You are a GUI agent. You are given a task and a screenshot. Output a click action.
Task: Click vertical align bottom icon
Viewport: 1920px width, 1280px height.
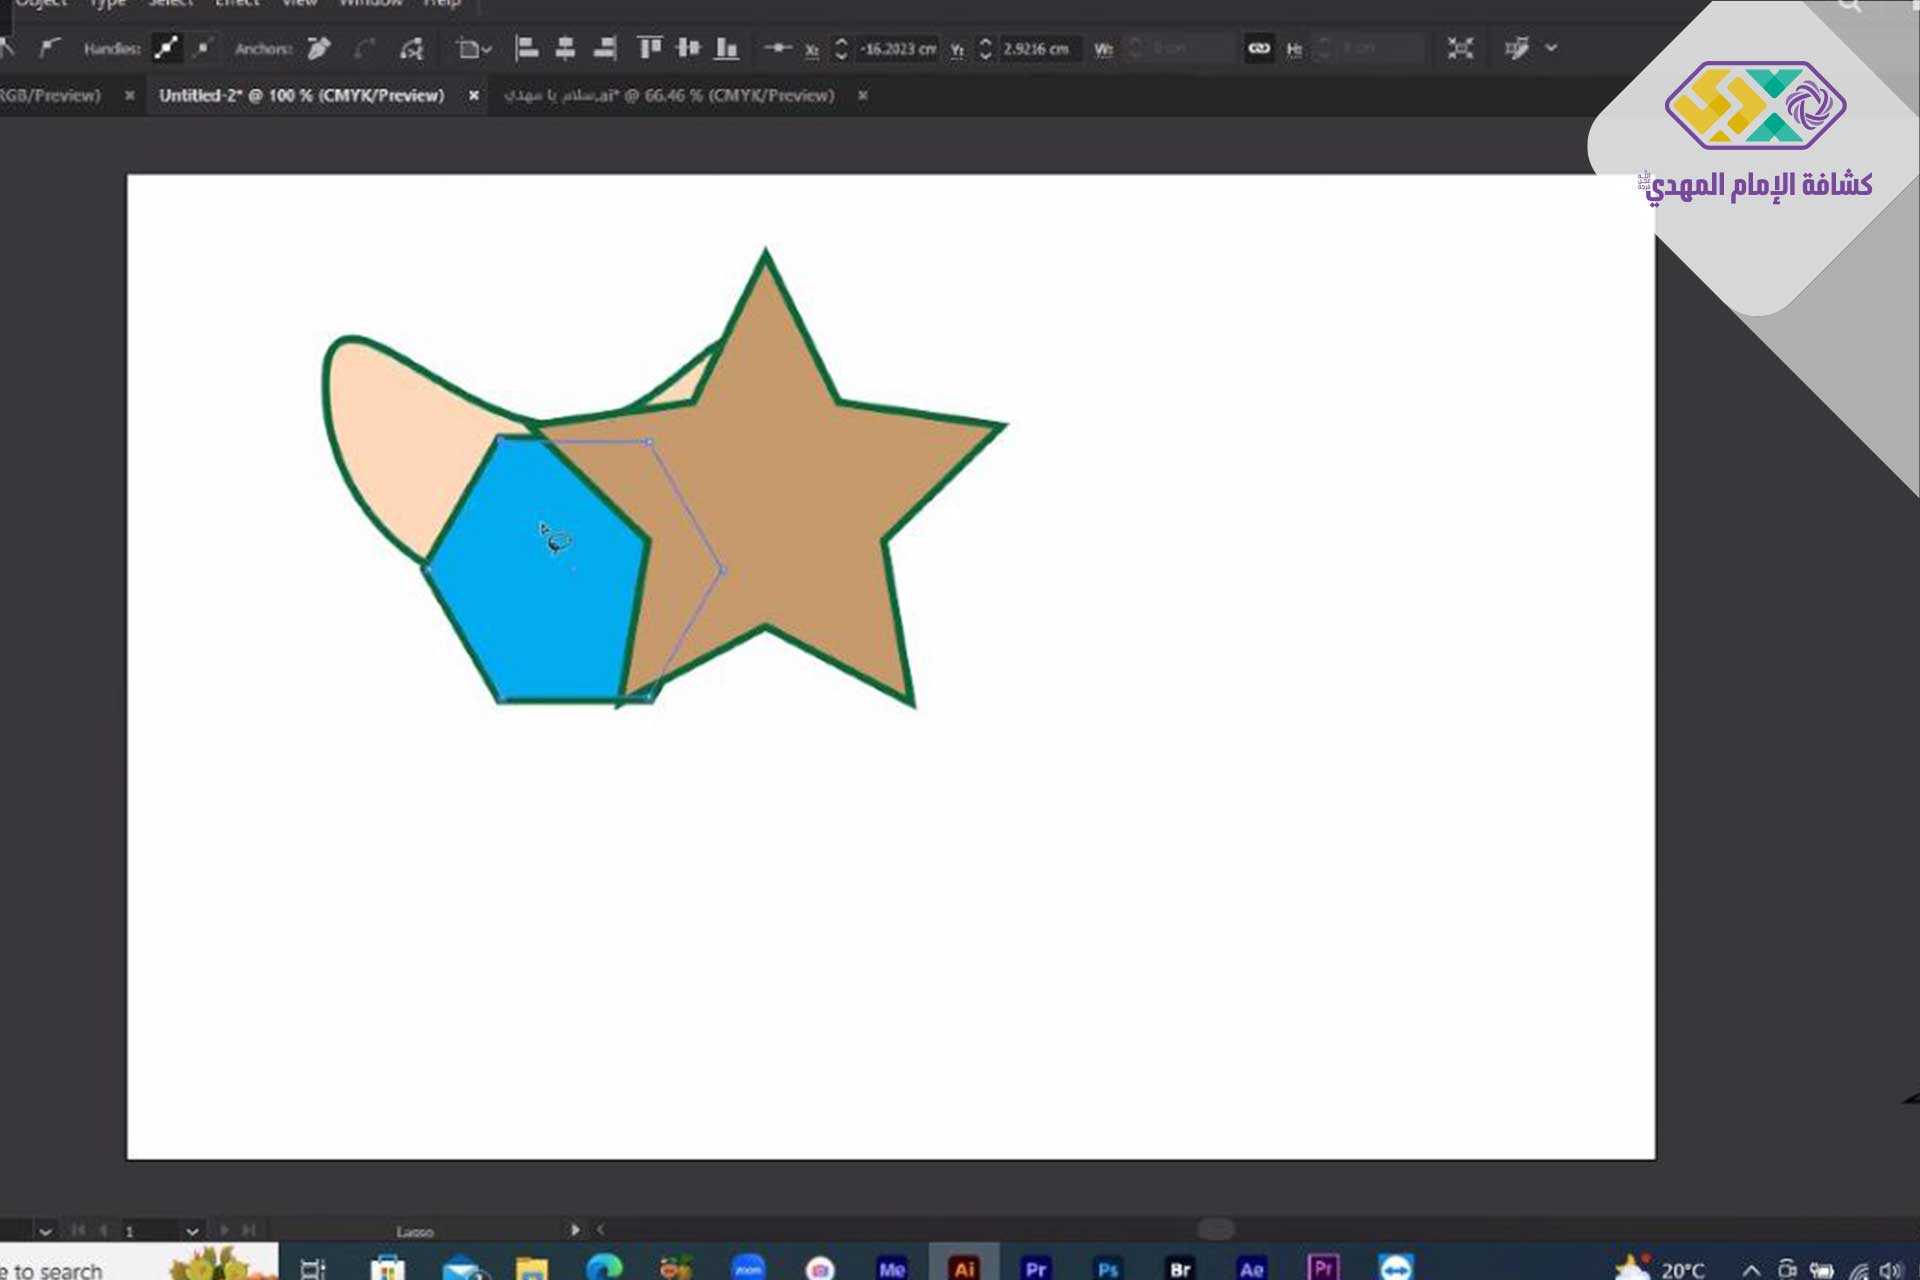[727, 48]
